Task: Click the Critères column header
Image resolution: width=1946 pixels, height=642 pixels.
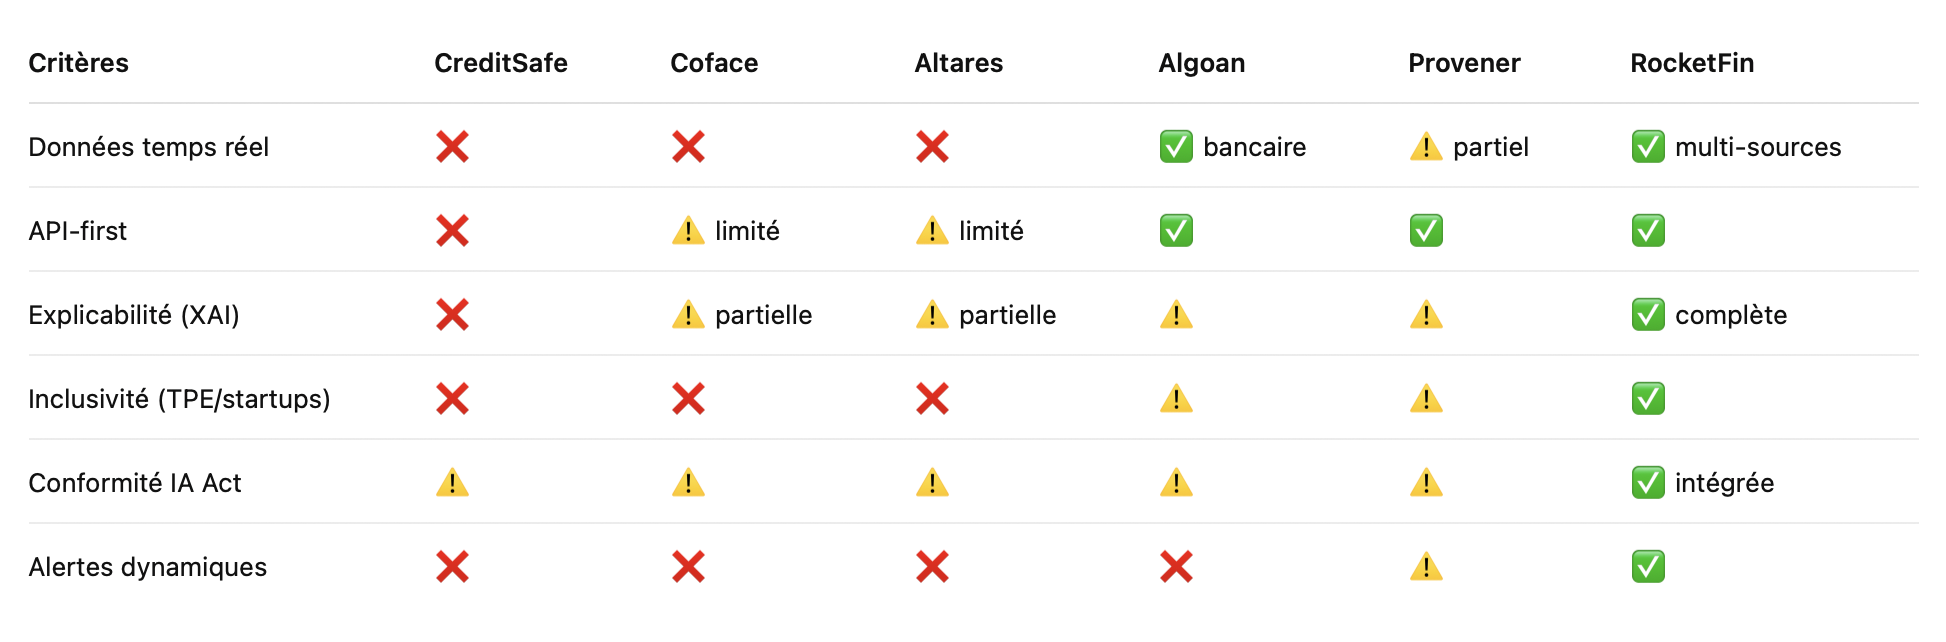Action: 79,63
